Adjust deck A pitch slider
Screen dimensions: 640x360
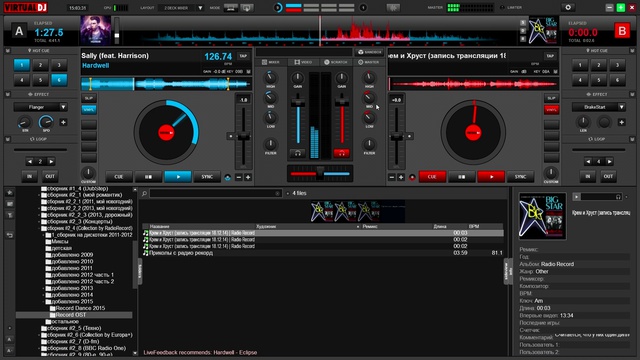243,137
